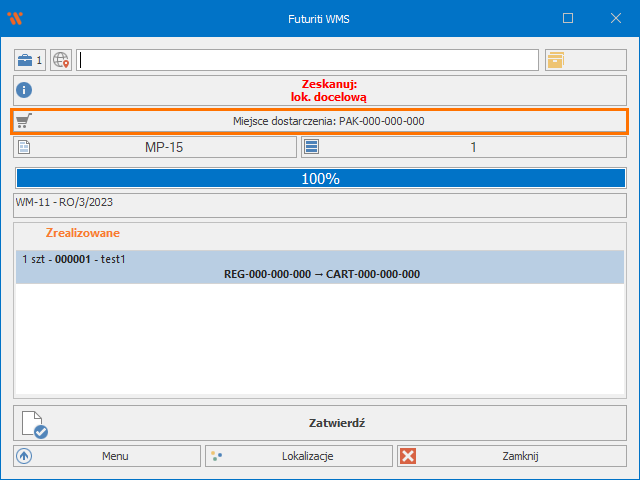Image resolution: width=640 pixels, height=480 pixels.
Task: Maximize the Futuriti WMS window
Action: click(568, 18)
